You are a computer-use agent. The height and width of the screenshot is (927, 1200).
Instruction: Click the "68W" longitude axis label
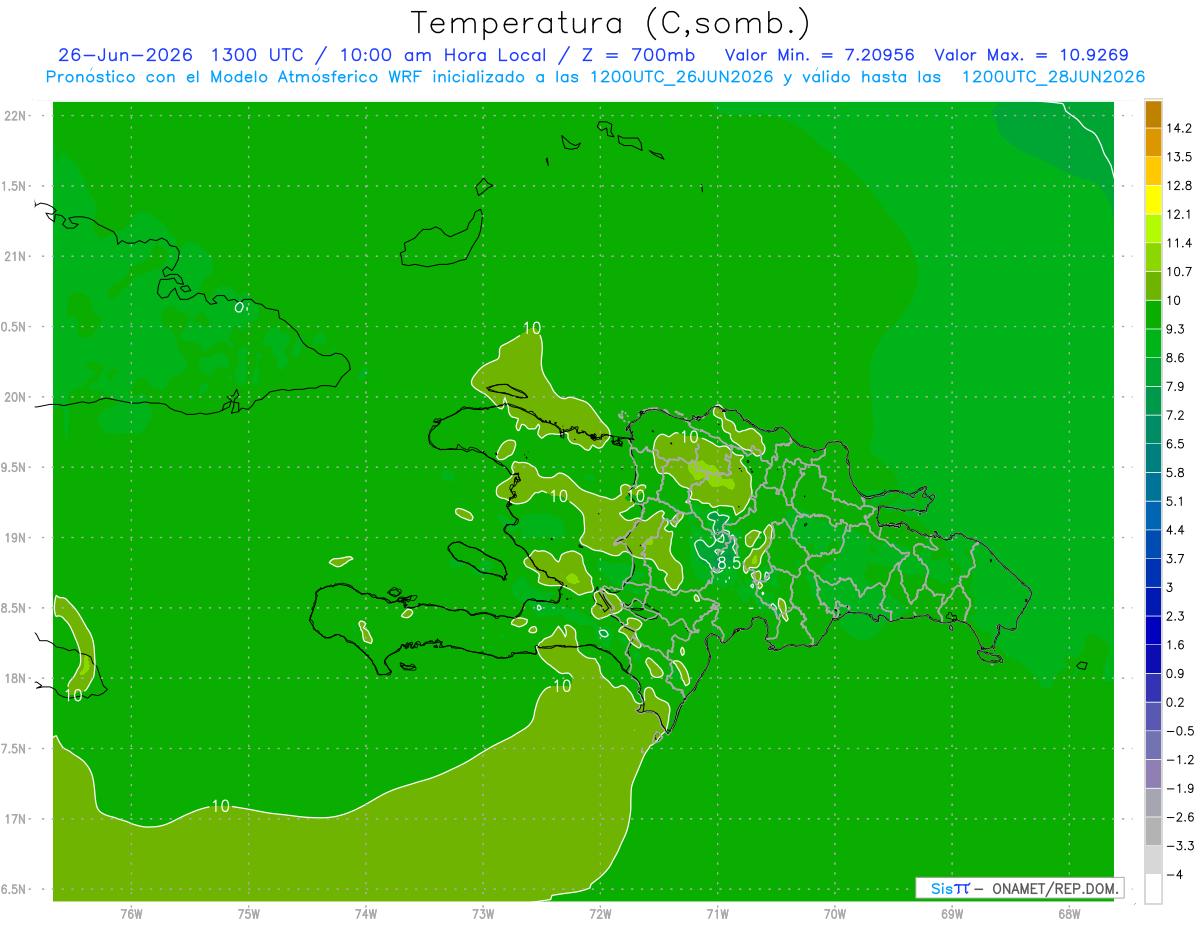coord(1068,914)
